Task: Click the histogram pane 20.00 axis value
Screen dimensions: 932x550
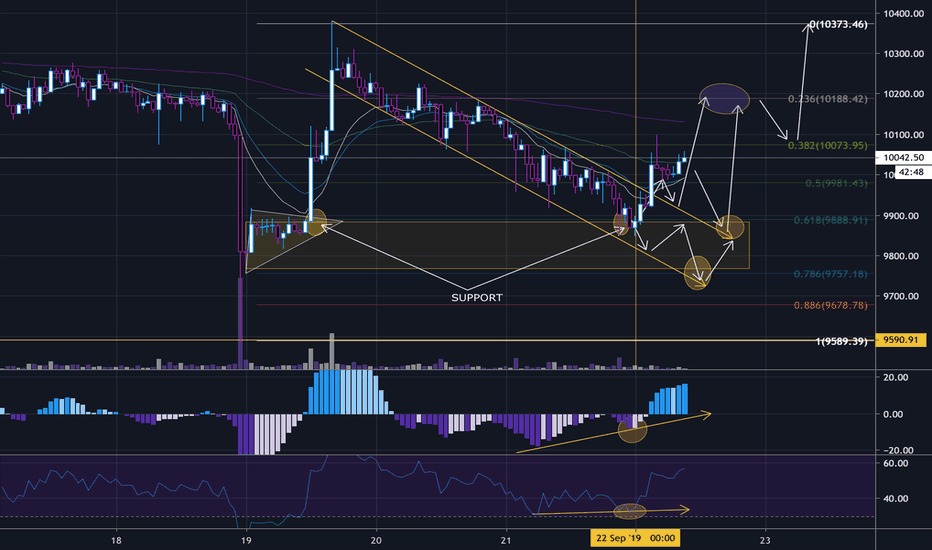Action: (x=896, y=378)
